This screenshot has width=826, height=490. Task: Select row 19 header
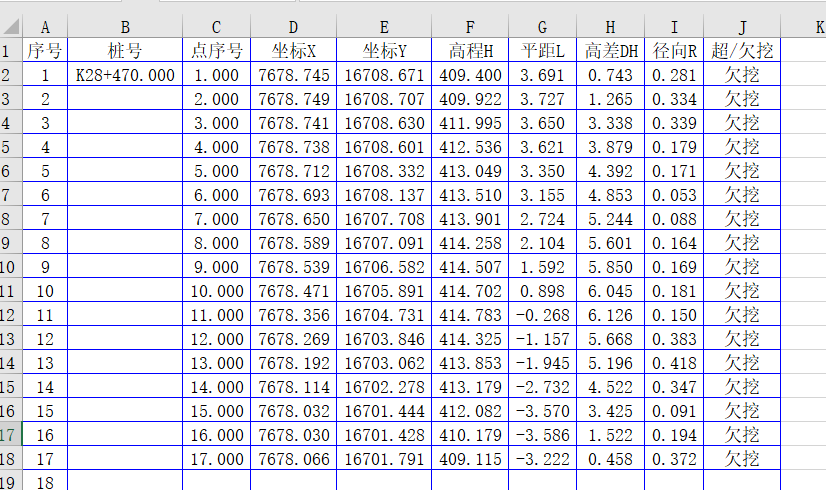pos(10,482)
